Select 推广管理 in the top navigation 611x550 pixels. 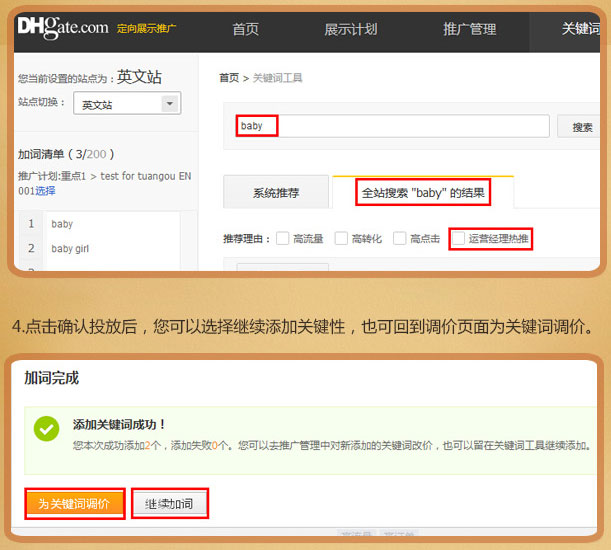click(x=469, y=29)
